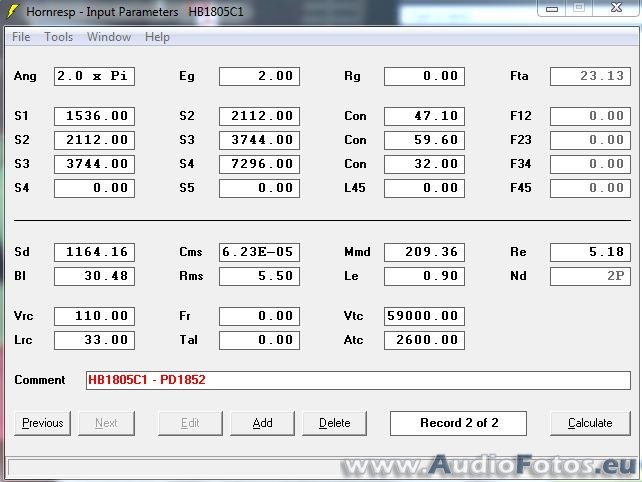Click the S5 input field
642x482 pixels.
coord(259,188)
